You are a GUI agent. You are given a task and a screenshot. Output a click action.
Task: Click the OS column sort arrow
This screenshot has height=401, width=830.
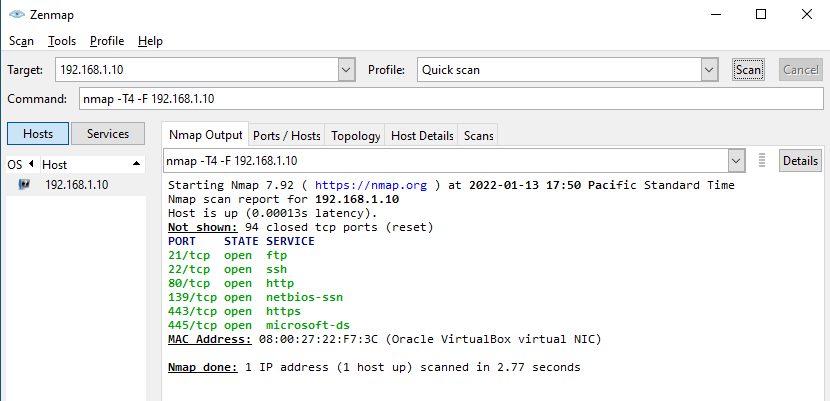click(x=30, y=164)
